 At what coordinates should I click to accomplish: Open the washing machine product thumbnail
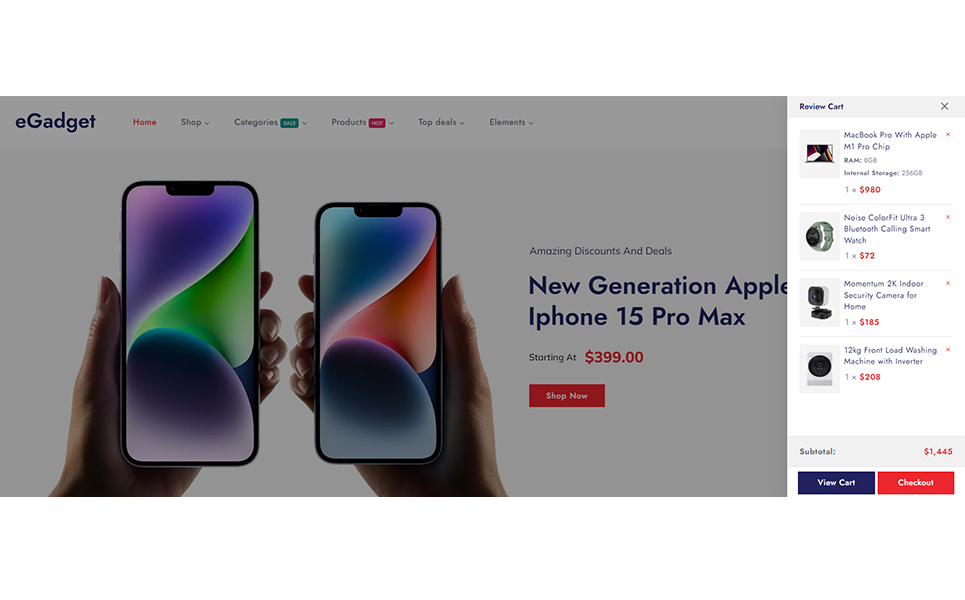(x=819, y=369)
